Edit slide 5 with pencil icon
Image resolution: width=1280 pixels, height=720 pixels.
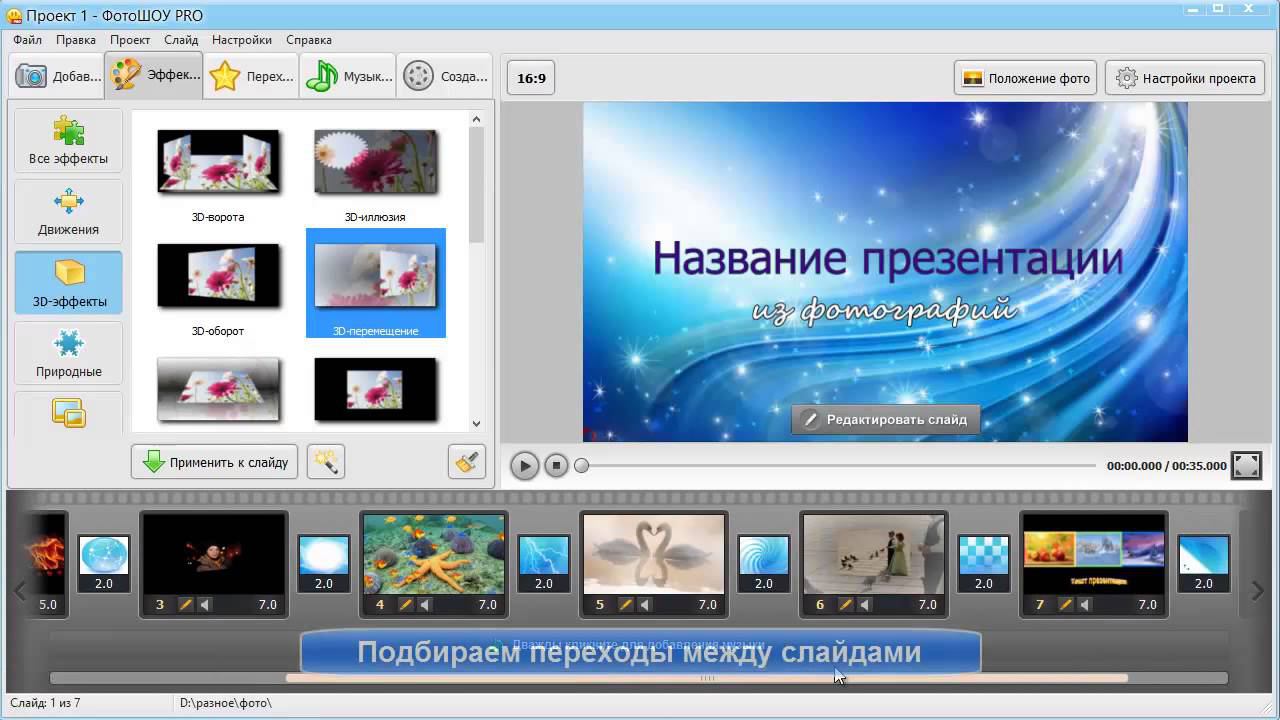(625, 604)
